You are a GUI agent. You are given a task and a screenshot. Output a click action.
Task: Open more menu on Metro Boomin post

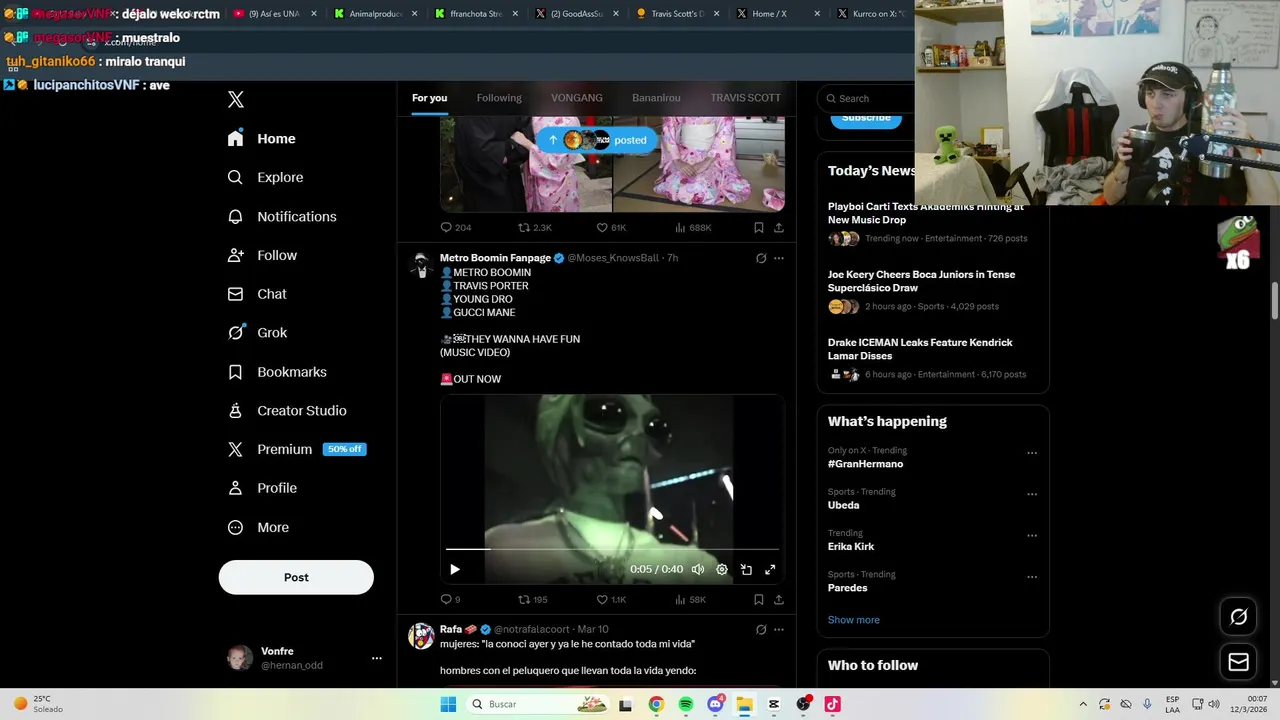779,258
